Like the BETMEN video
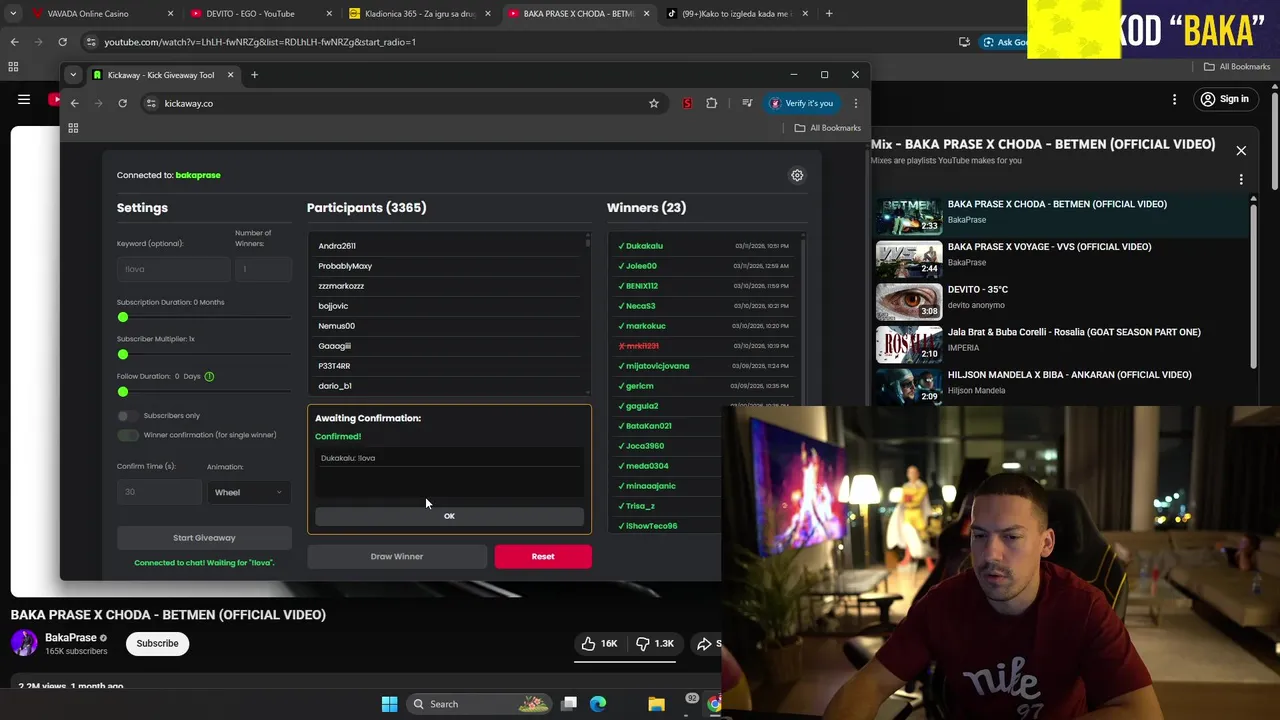 [x=600, y=644]
